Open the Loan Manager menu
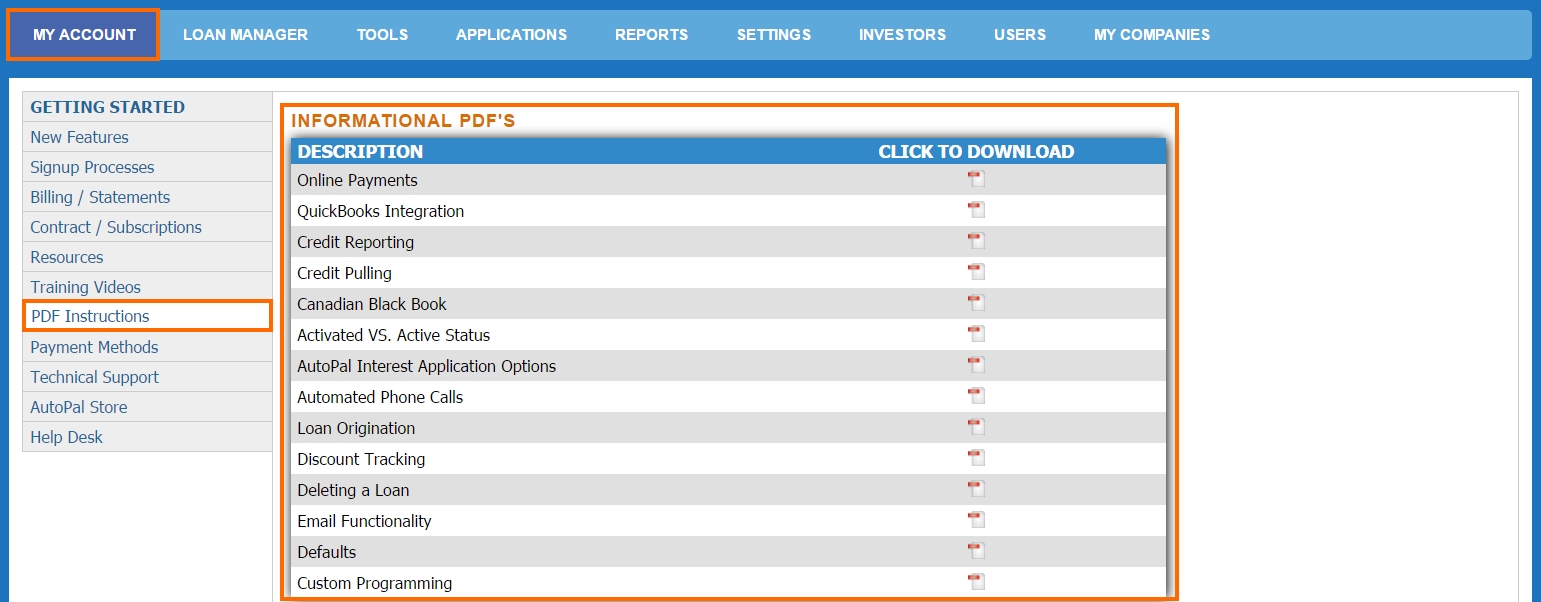This screenshot has height=602, width=1541. (245, 34)
